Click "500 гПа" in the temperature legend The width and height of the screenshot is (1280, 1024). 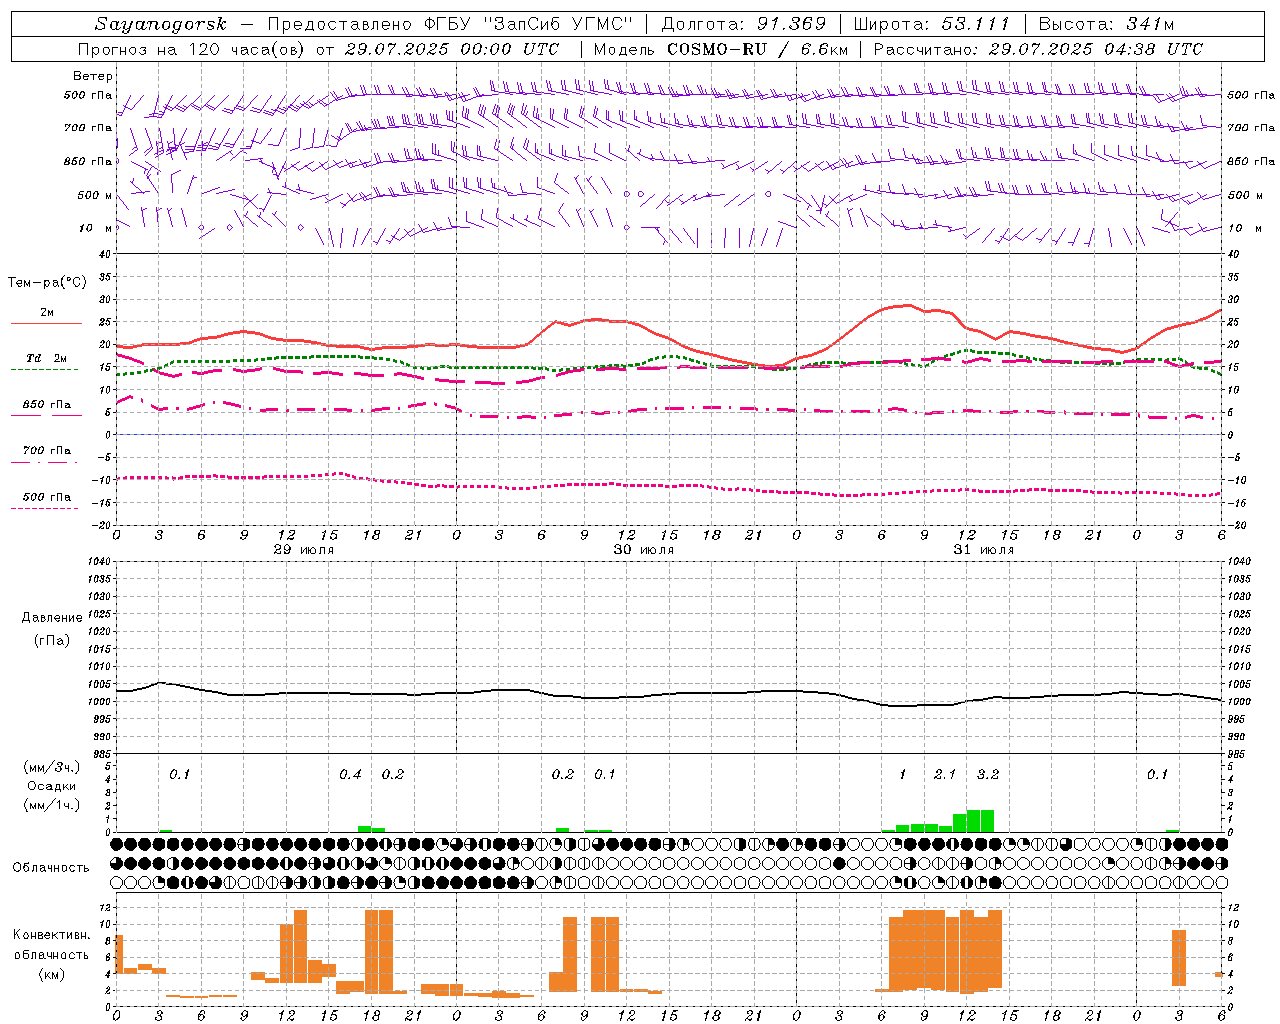(47, 497)
